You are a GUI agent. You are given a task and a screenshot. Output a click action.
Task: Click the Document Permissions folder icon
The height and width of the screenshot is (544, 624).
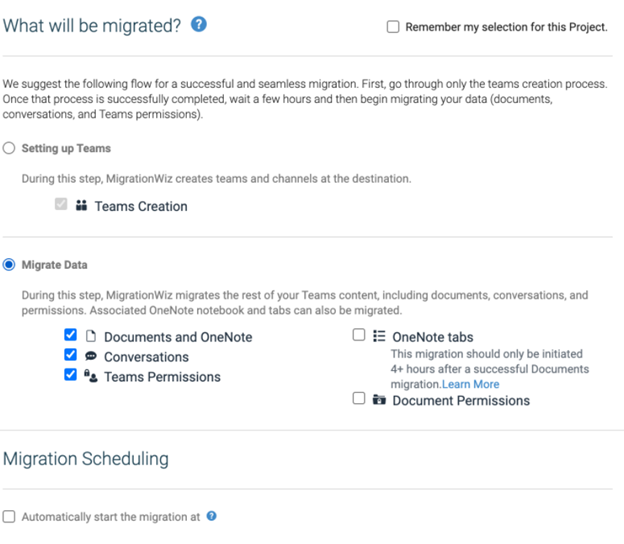[379, 400]
